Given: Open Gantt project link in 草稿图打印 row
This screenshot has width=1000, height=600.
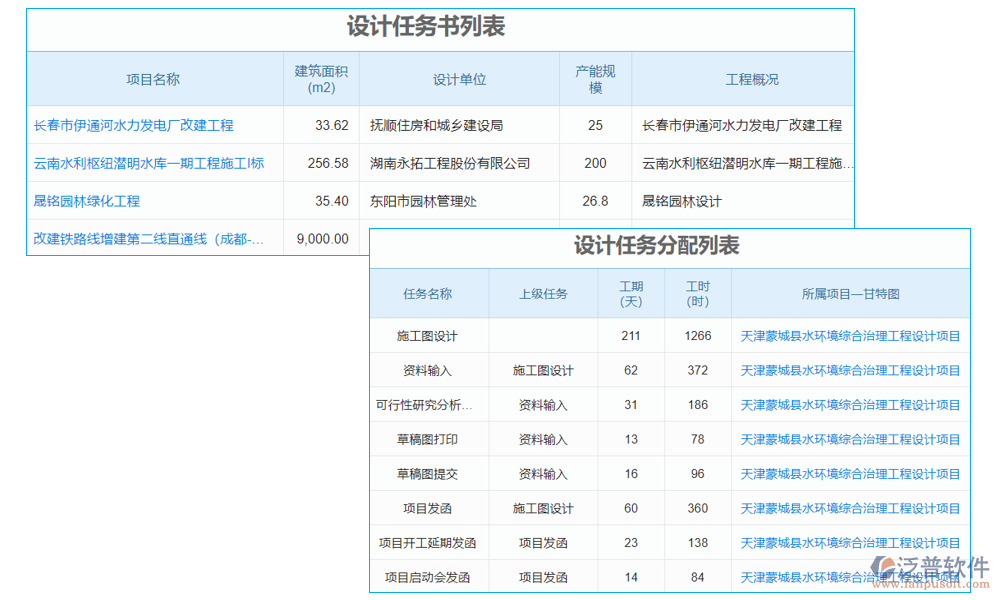Looking at the screenshot, I should [850, 440].
